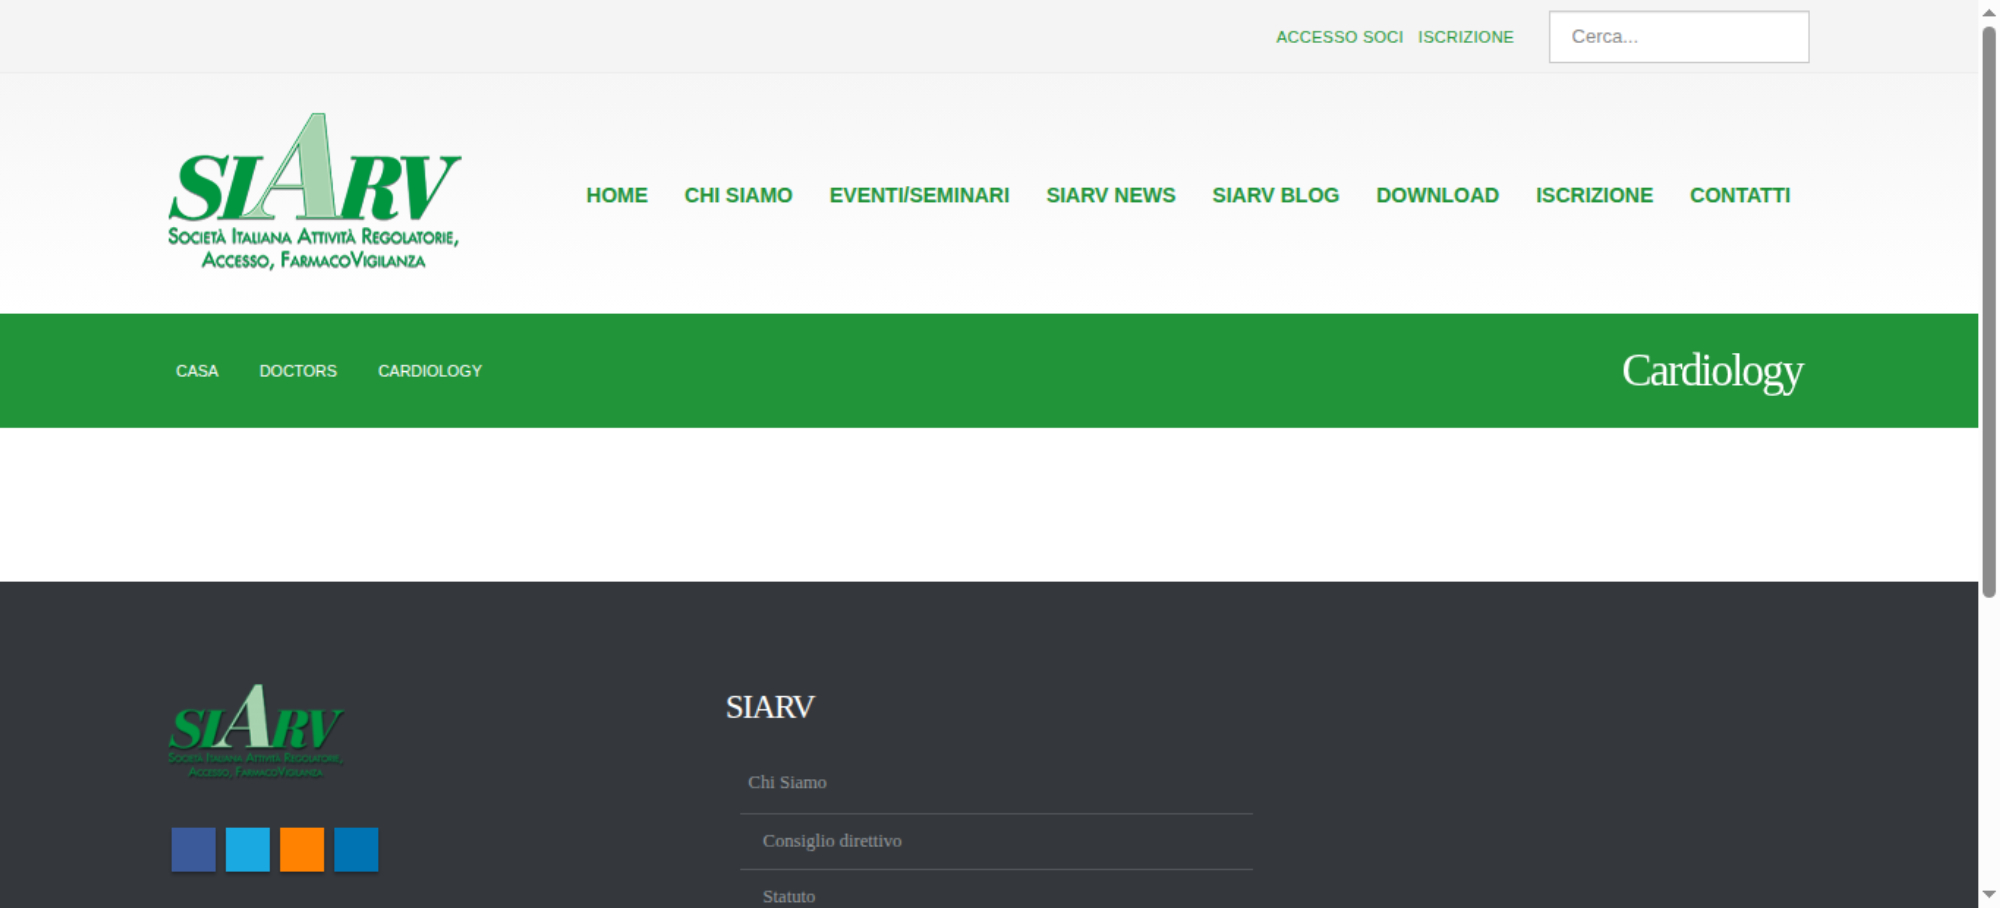Image resolution: width=2000 pixels, height=908 pixels.
Task: Click the SIARV footer logo
Action: click(256, 731)
